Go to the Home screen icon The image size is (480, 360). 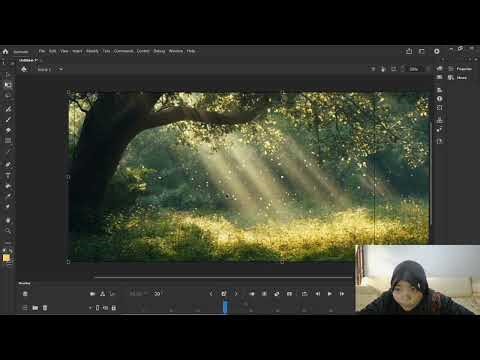pyautogui.click(x=5, y=51)
